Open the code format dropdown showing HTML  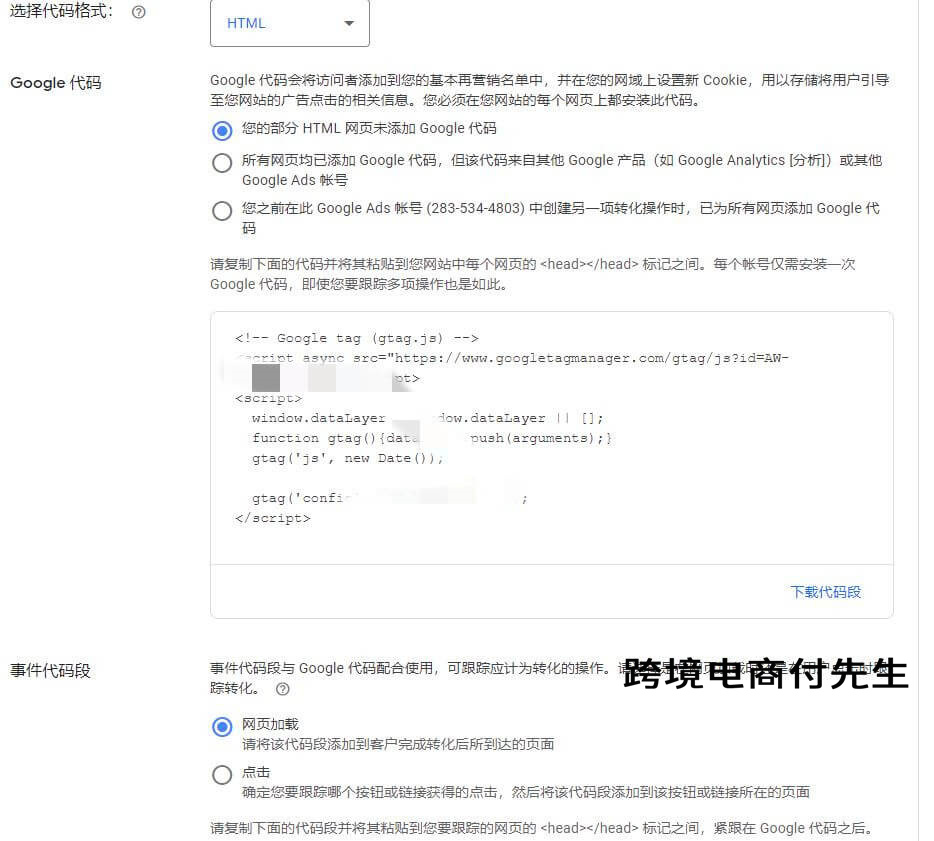(x=290, y=22)
